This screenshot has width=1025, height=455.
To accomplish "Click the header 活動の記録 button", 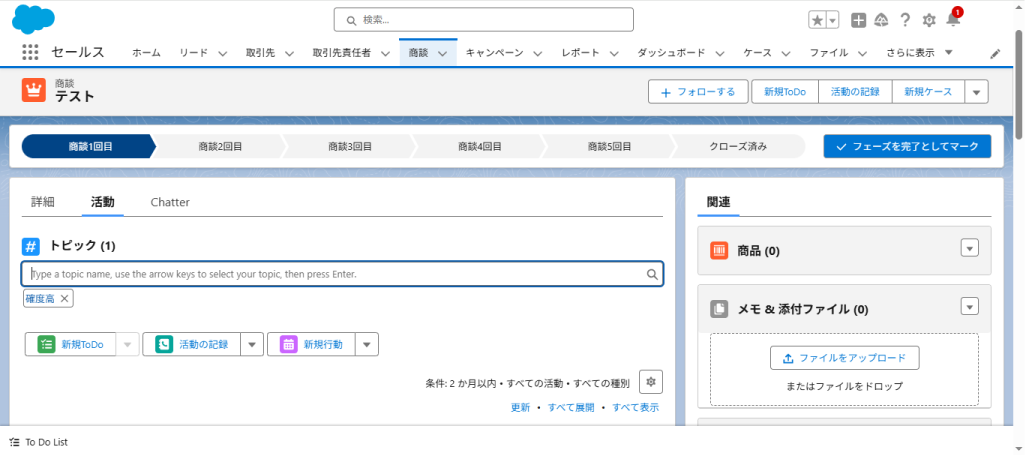I will 855,92.
